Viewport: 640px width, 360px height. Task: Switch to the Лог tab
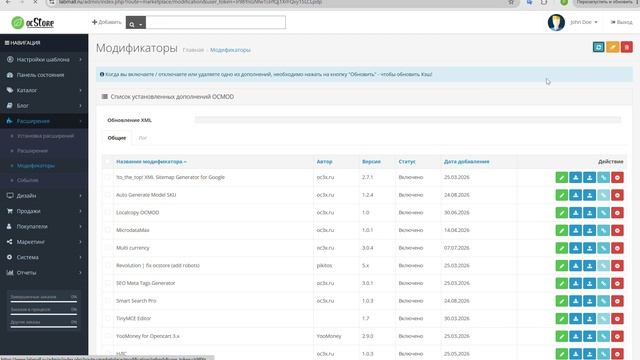click(x=142, y=138)
